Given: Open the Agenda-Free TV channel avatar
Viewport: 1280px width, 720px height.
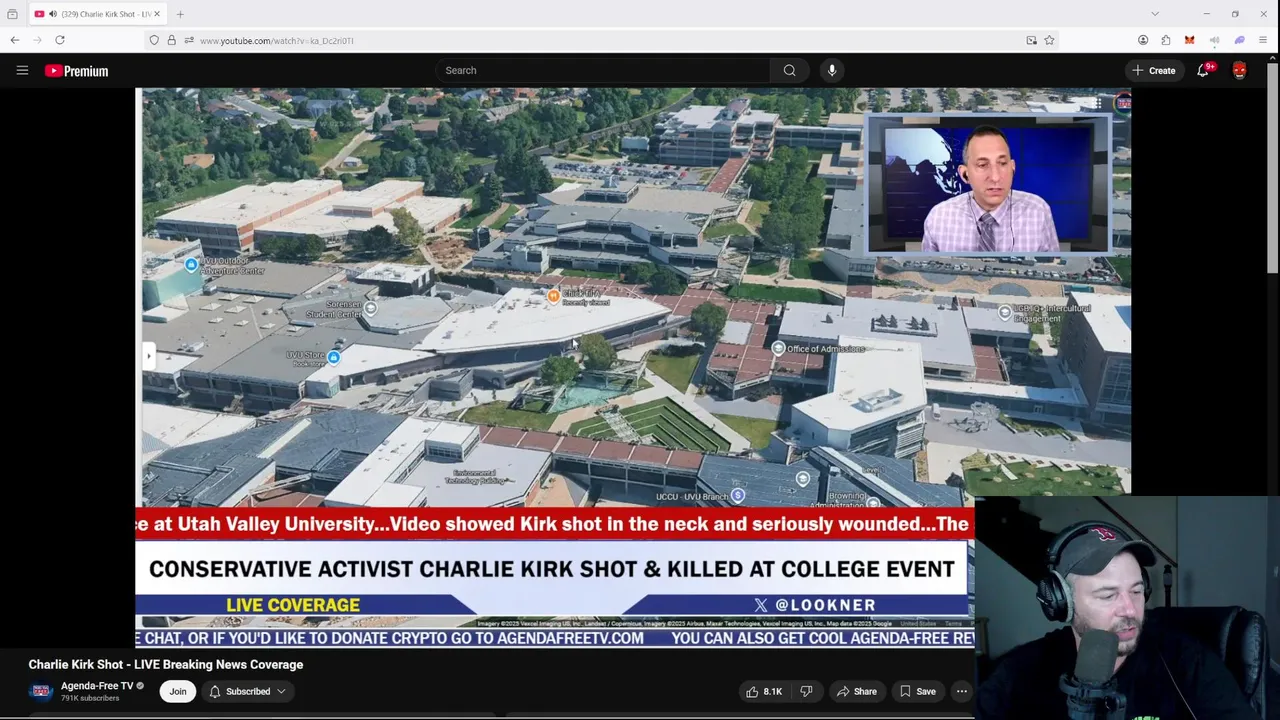Looking at the screenshot, I should coord(41,691).
